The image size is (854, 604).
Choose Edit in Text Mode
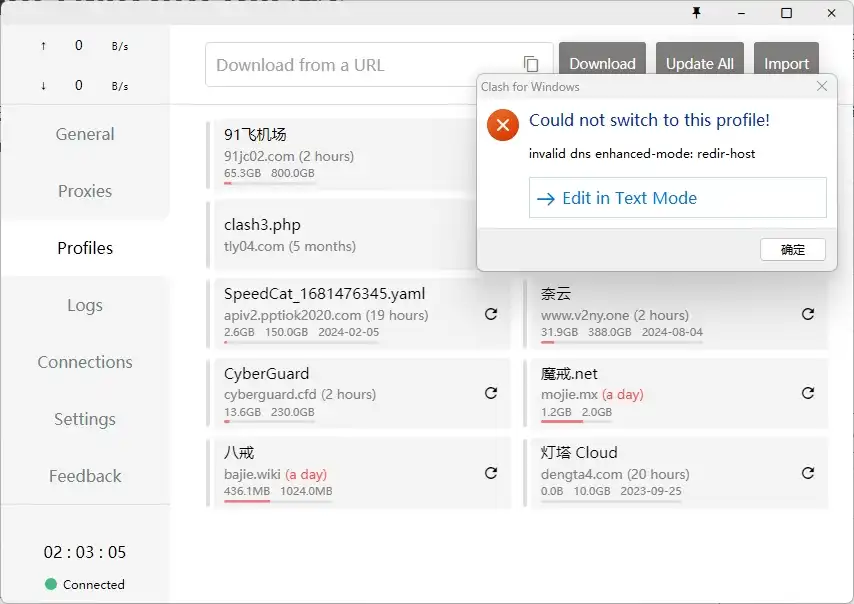pyautogui.click(x=678, y=198)
